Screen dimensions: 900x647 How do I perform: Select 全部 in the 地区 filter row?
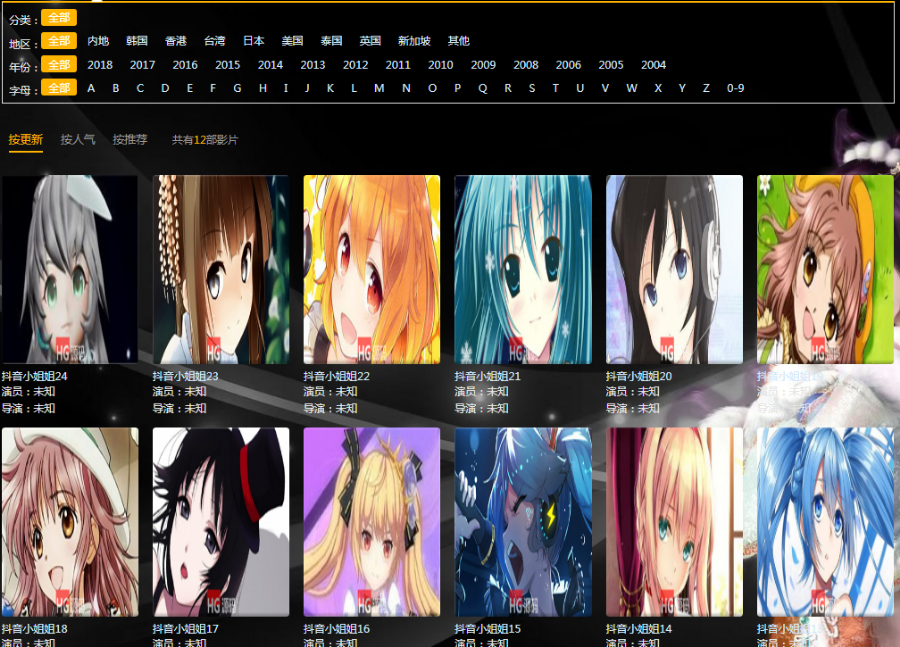(59, 41)
